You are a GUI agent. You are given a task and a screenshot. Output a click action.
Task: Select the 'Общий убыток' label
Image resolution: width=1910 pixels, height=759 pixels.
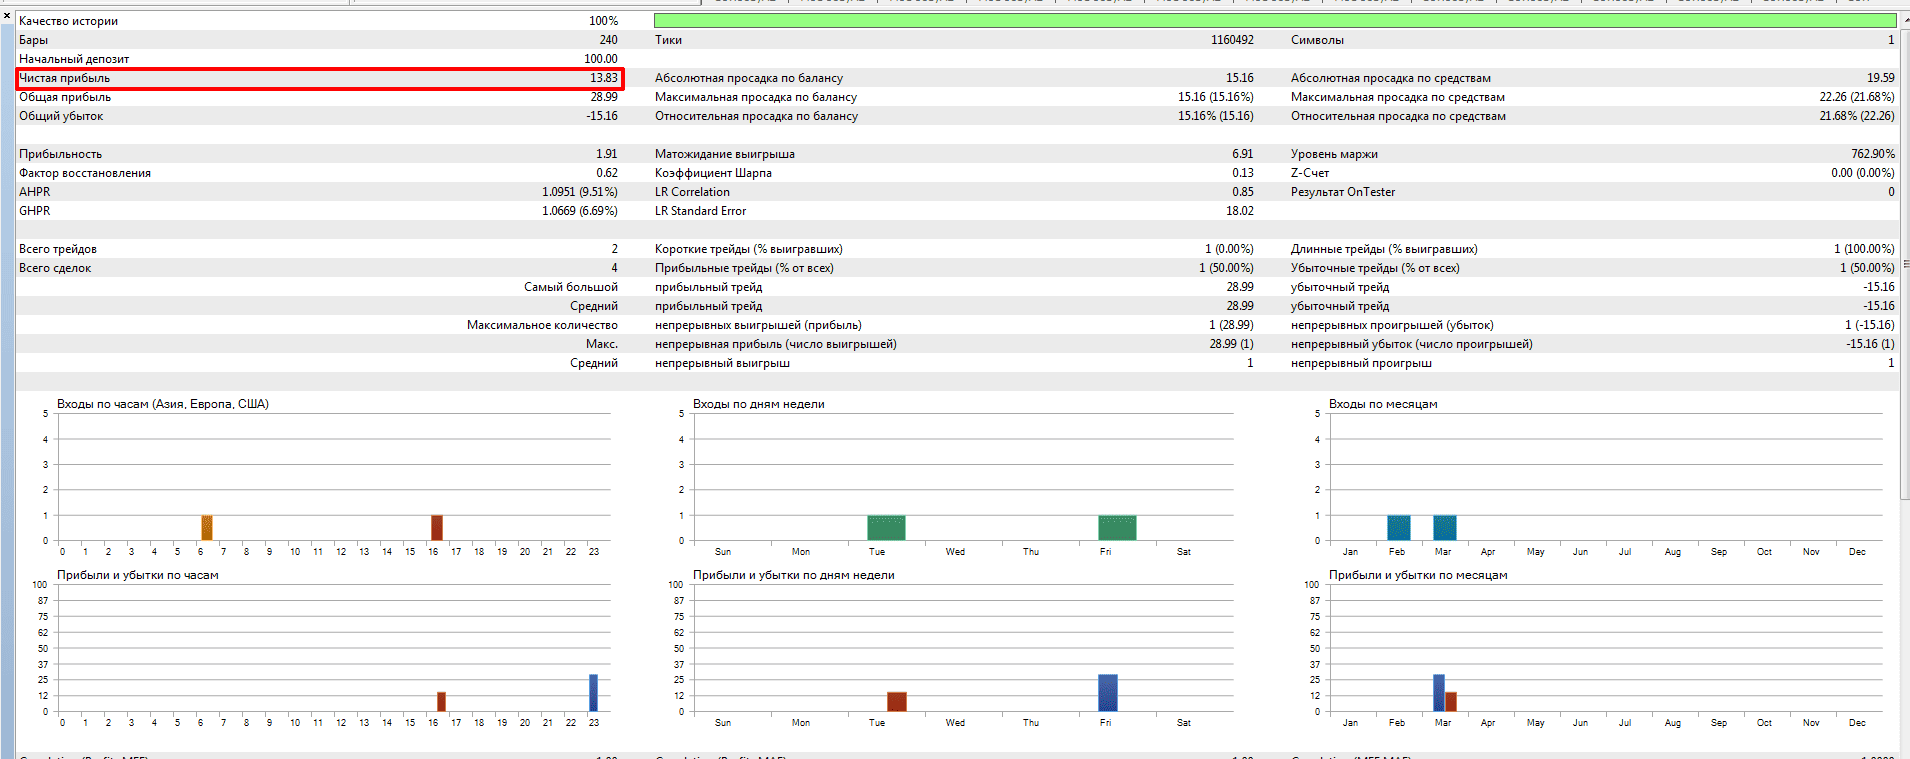pyautogui.click(x=61, y=116)
